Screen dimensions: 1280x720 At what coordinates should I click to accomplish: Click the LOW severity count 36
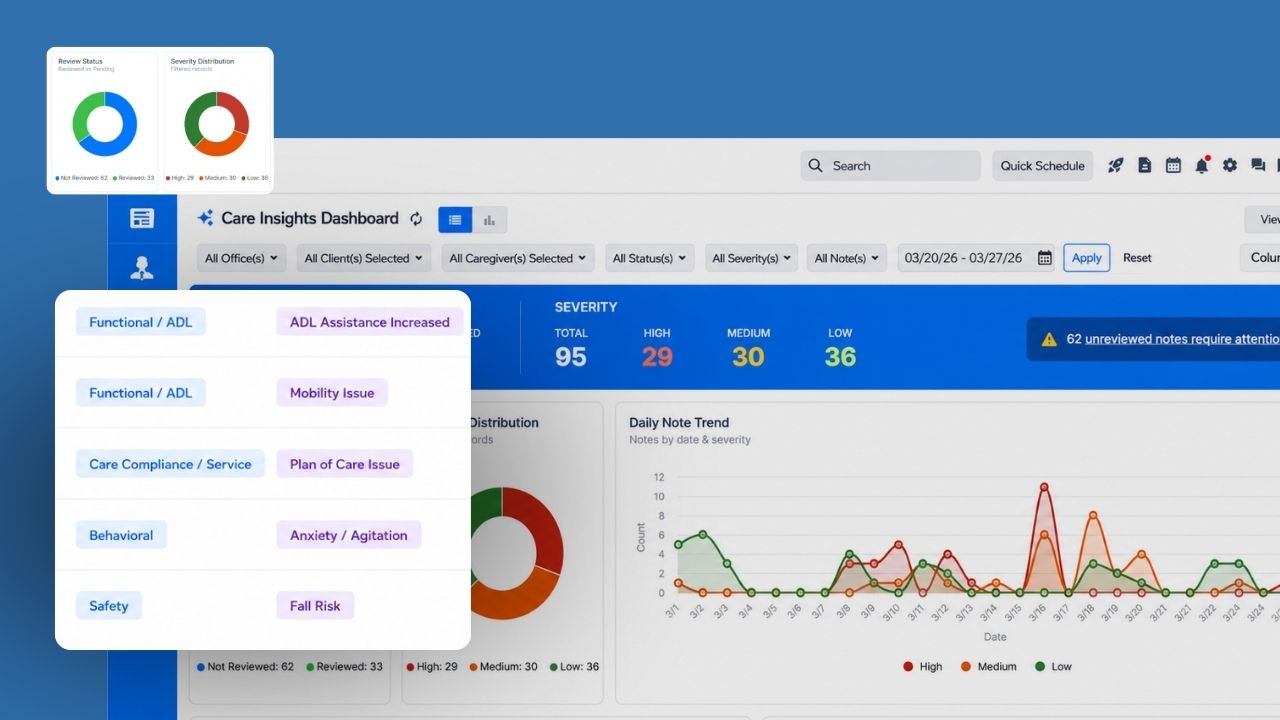click(840, 357)
